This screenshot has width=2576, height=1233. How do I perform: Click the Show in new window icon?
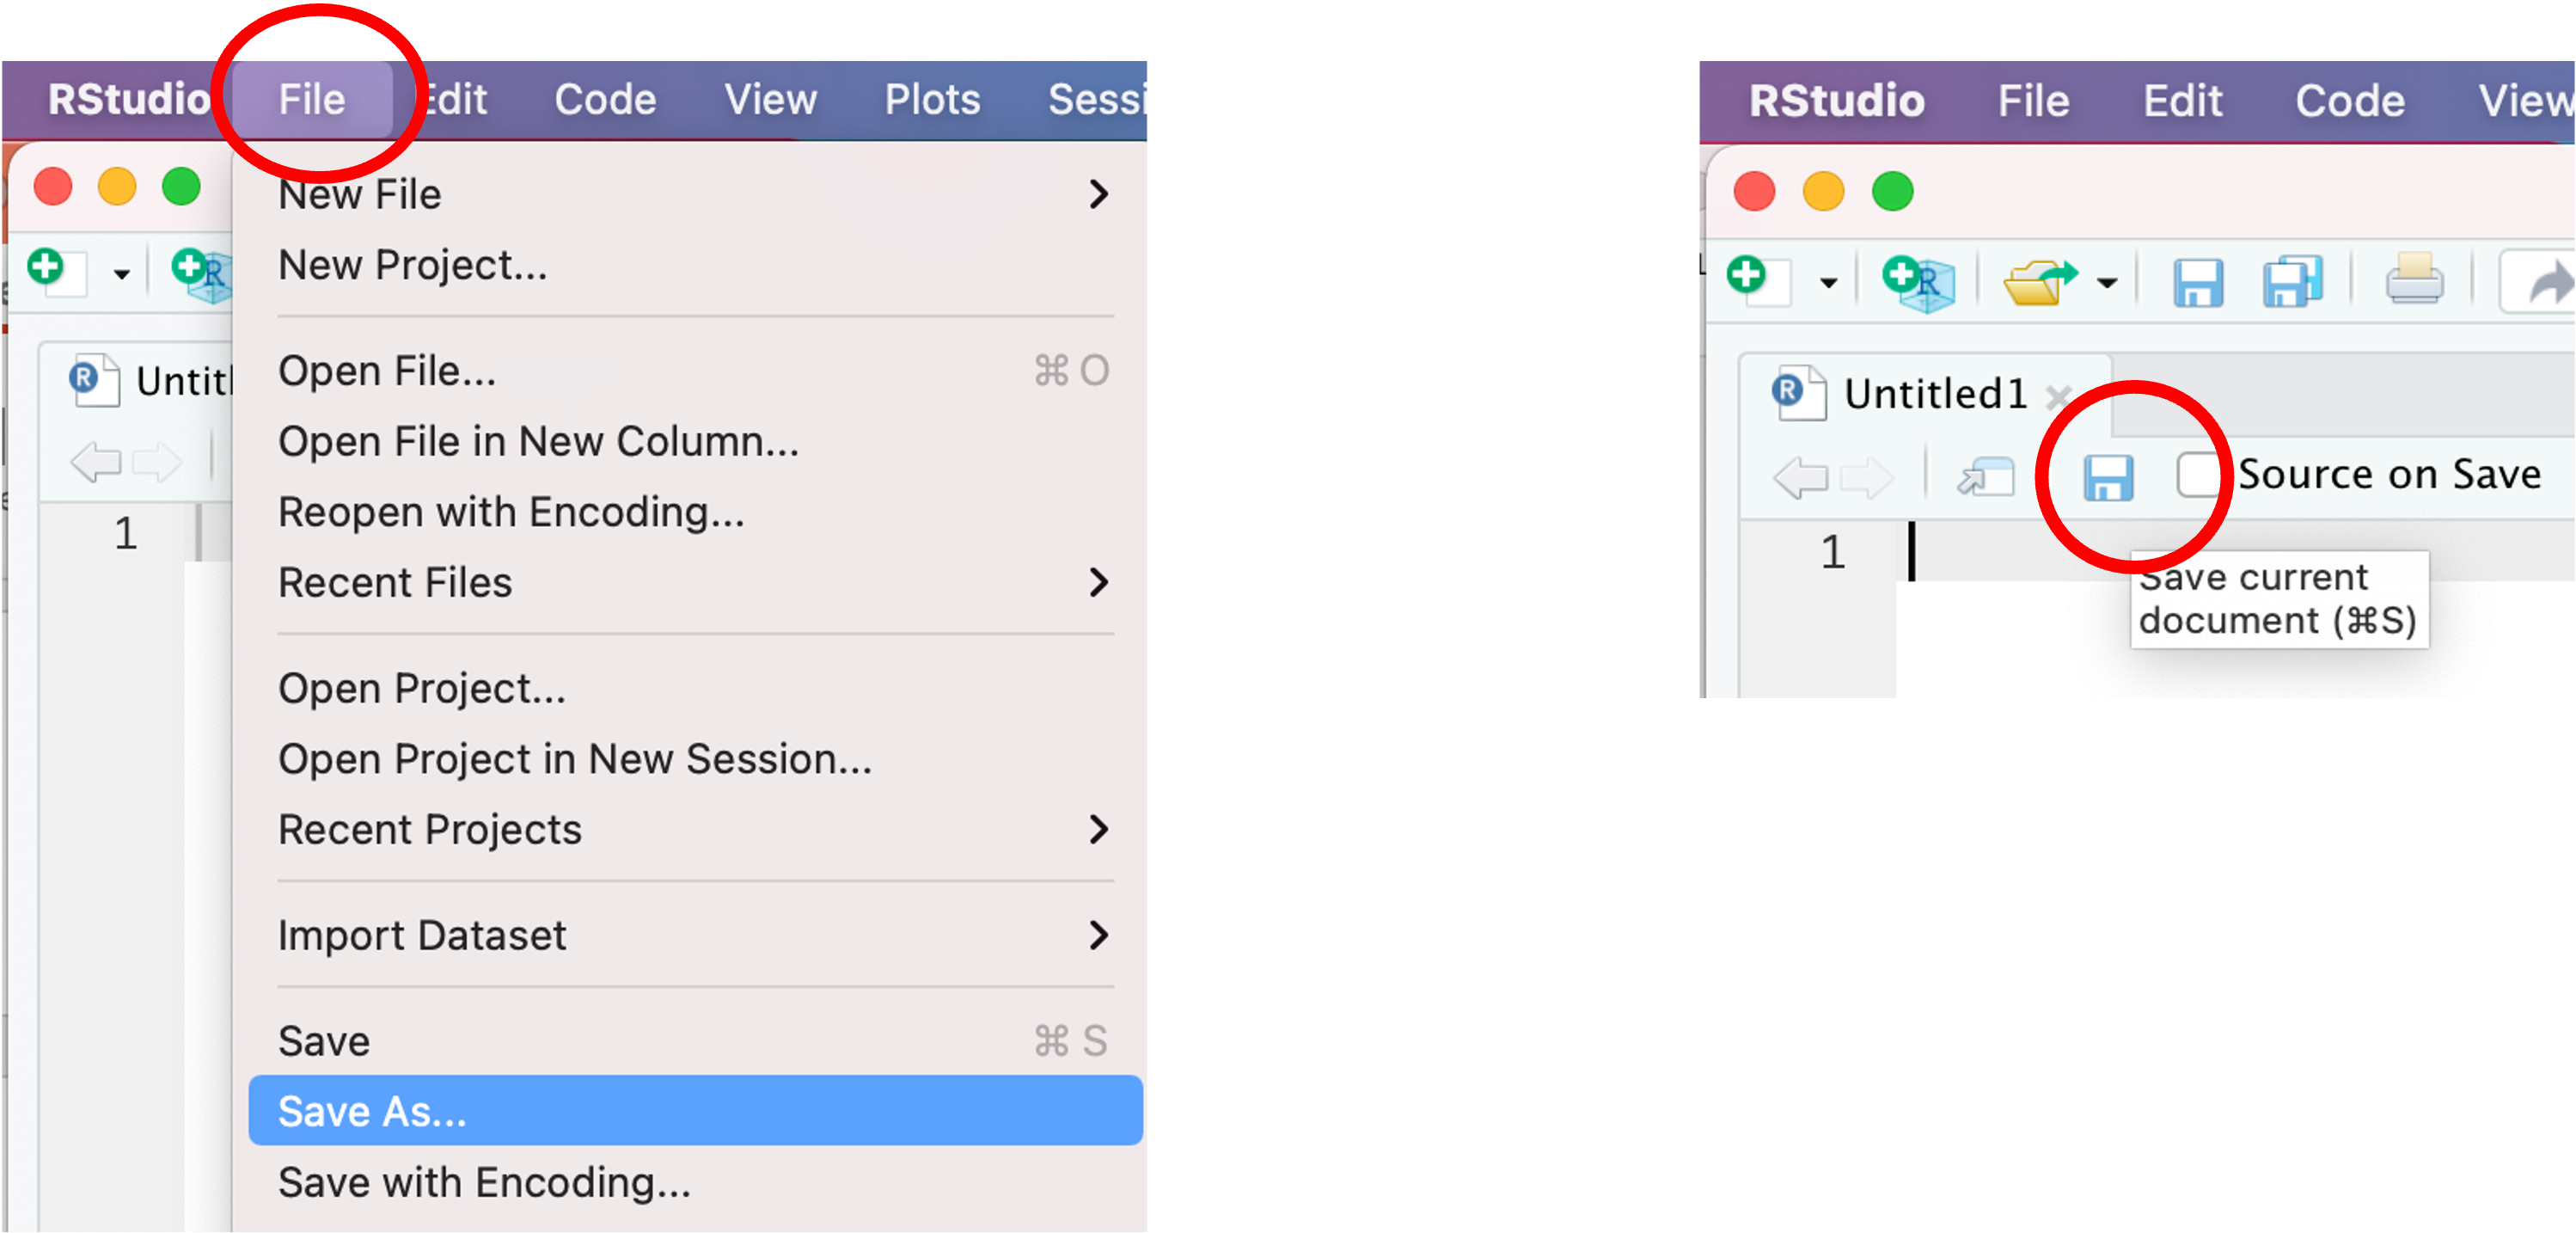pos(1985,477)
